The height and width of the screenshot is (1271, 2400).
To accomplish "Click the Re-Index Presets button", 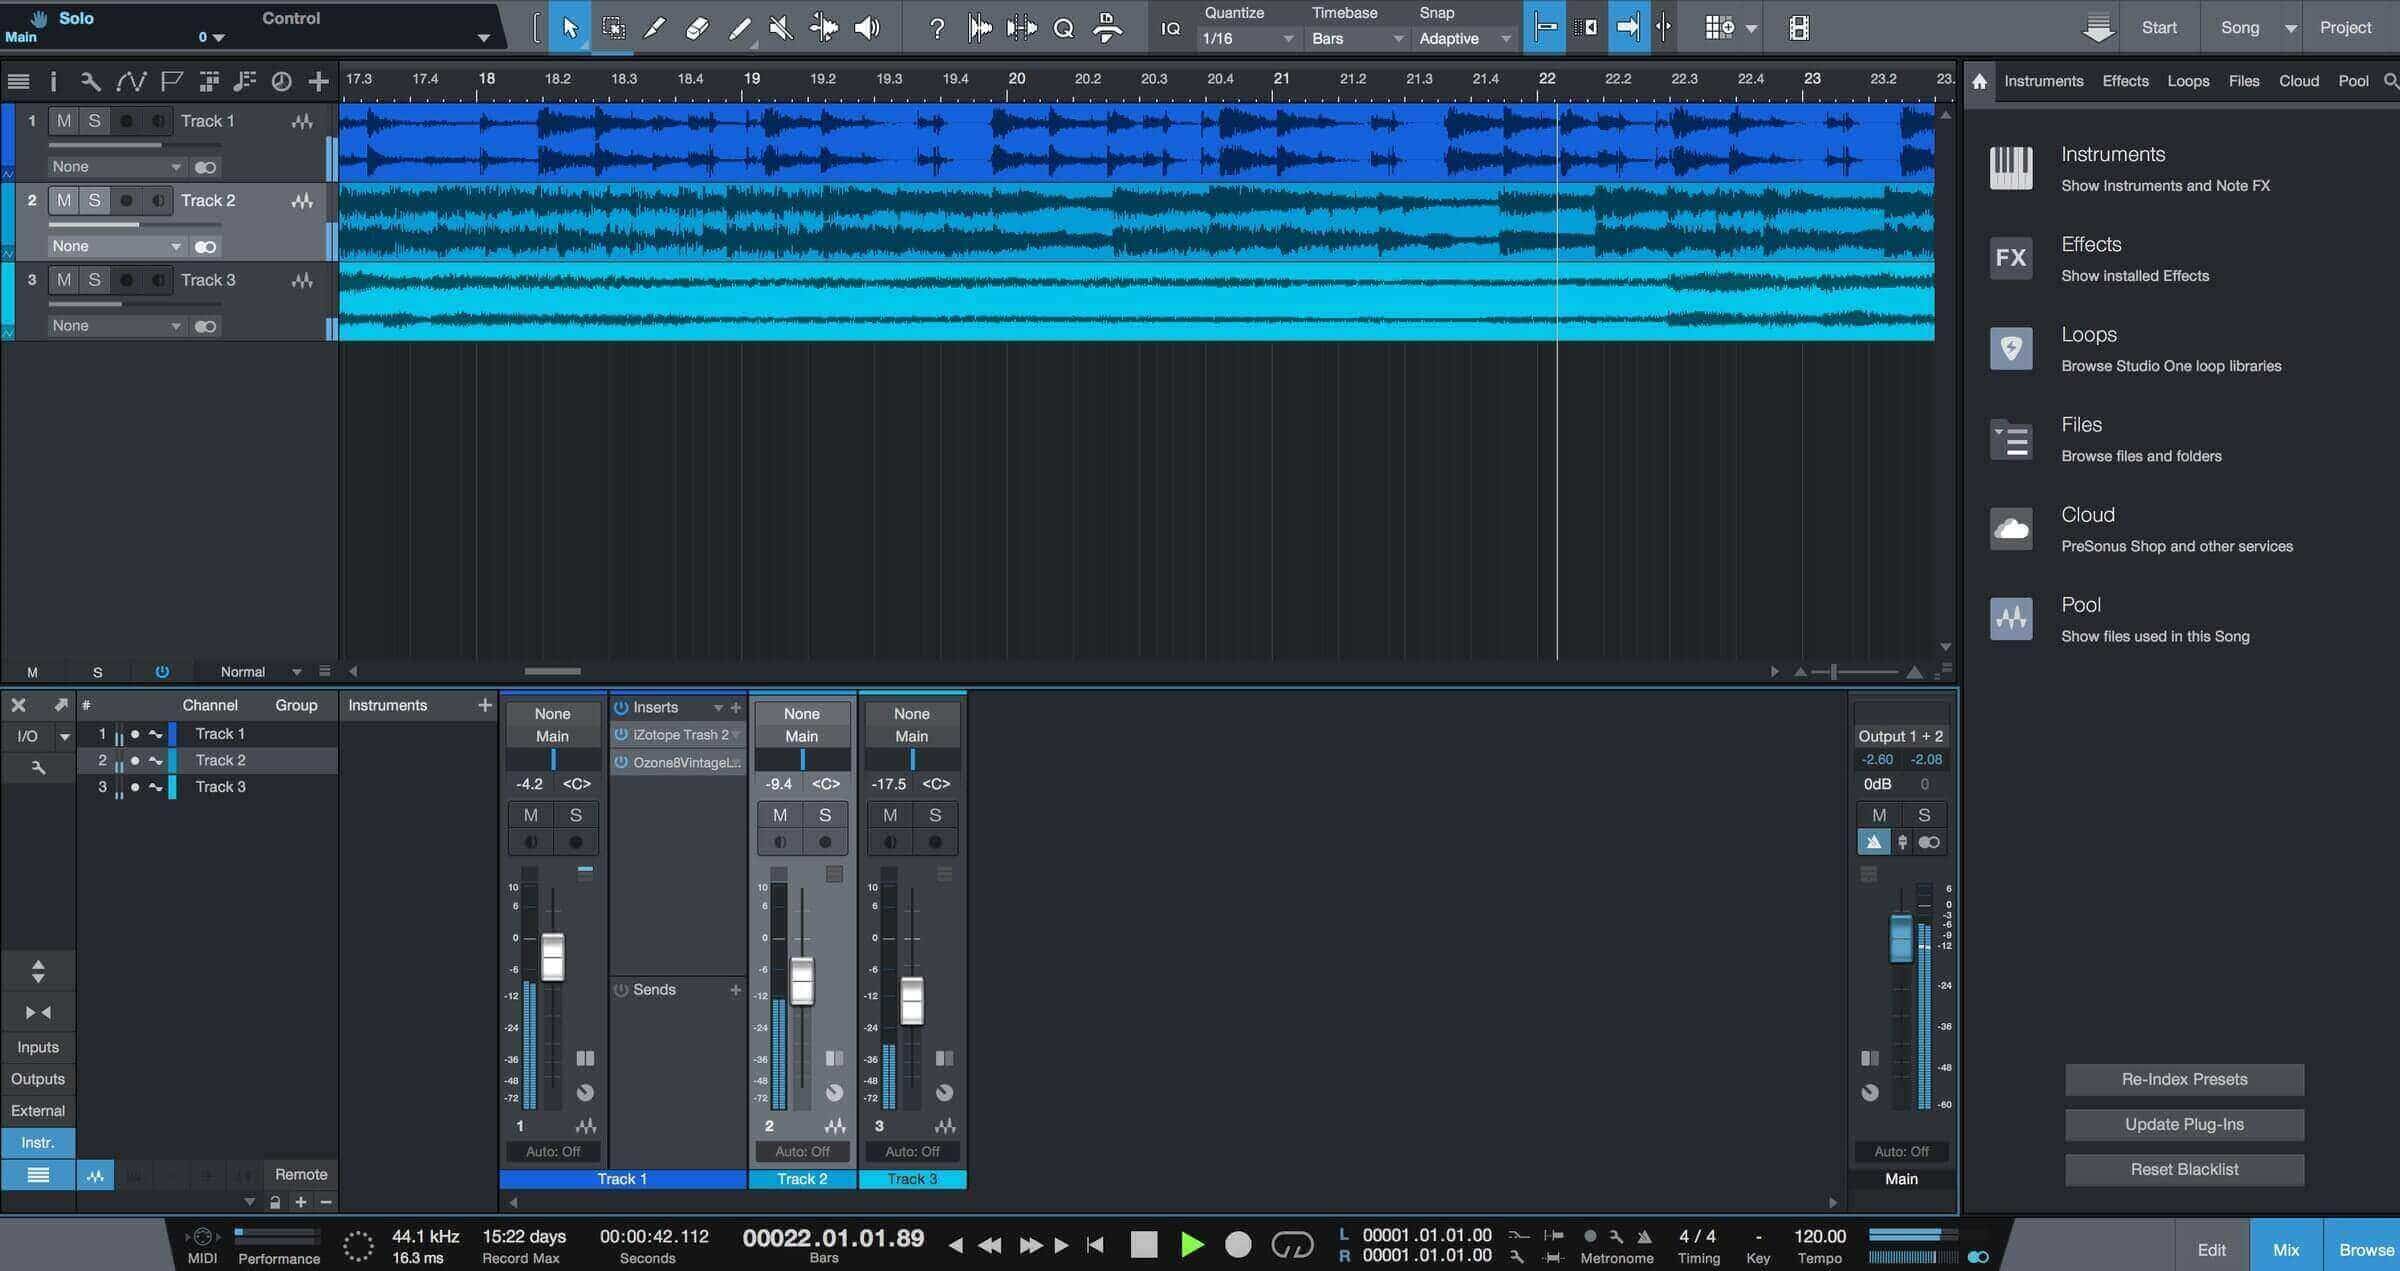I will (2184, 1079).
